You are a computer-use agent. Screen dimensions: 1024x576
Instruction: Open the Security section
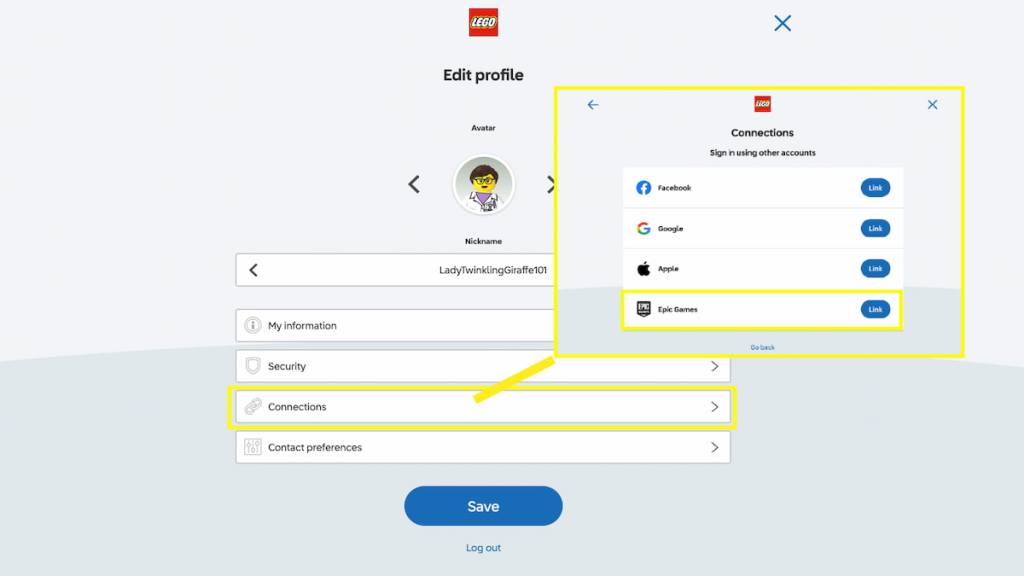(x=483, y=366)
